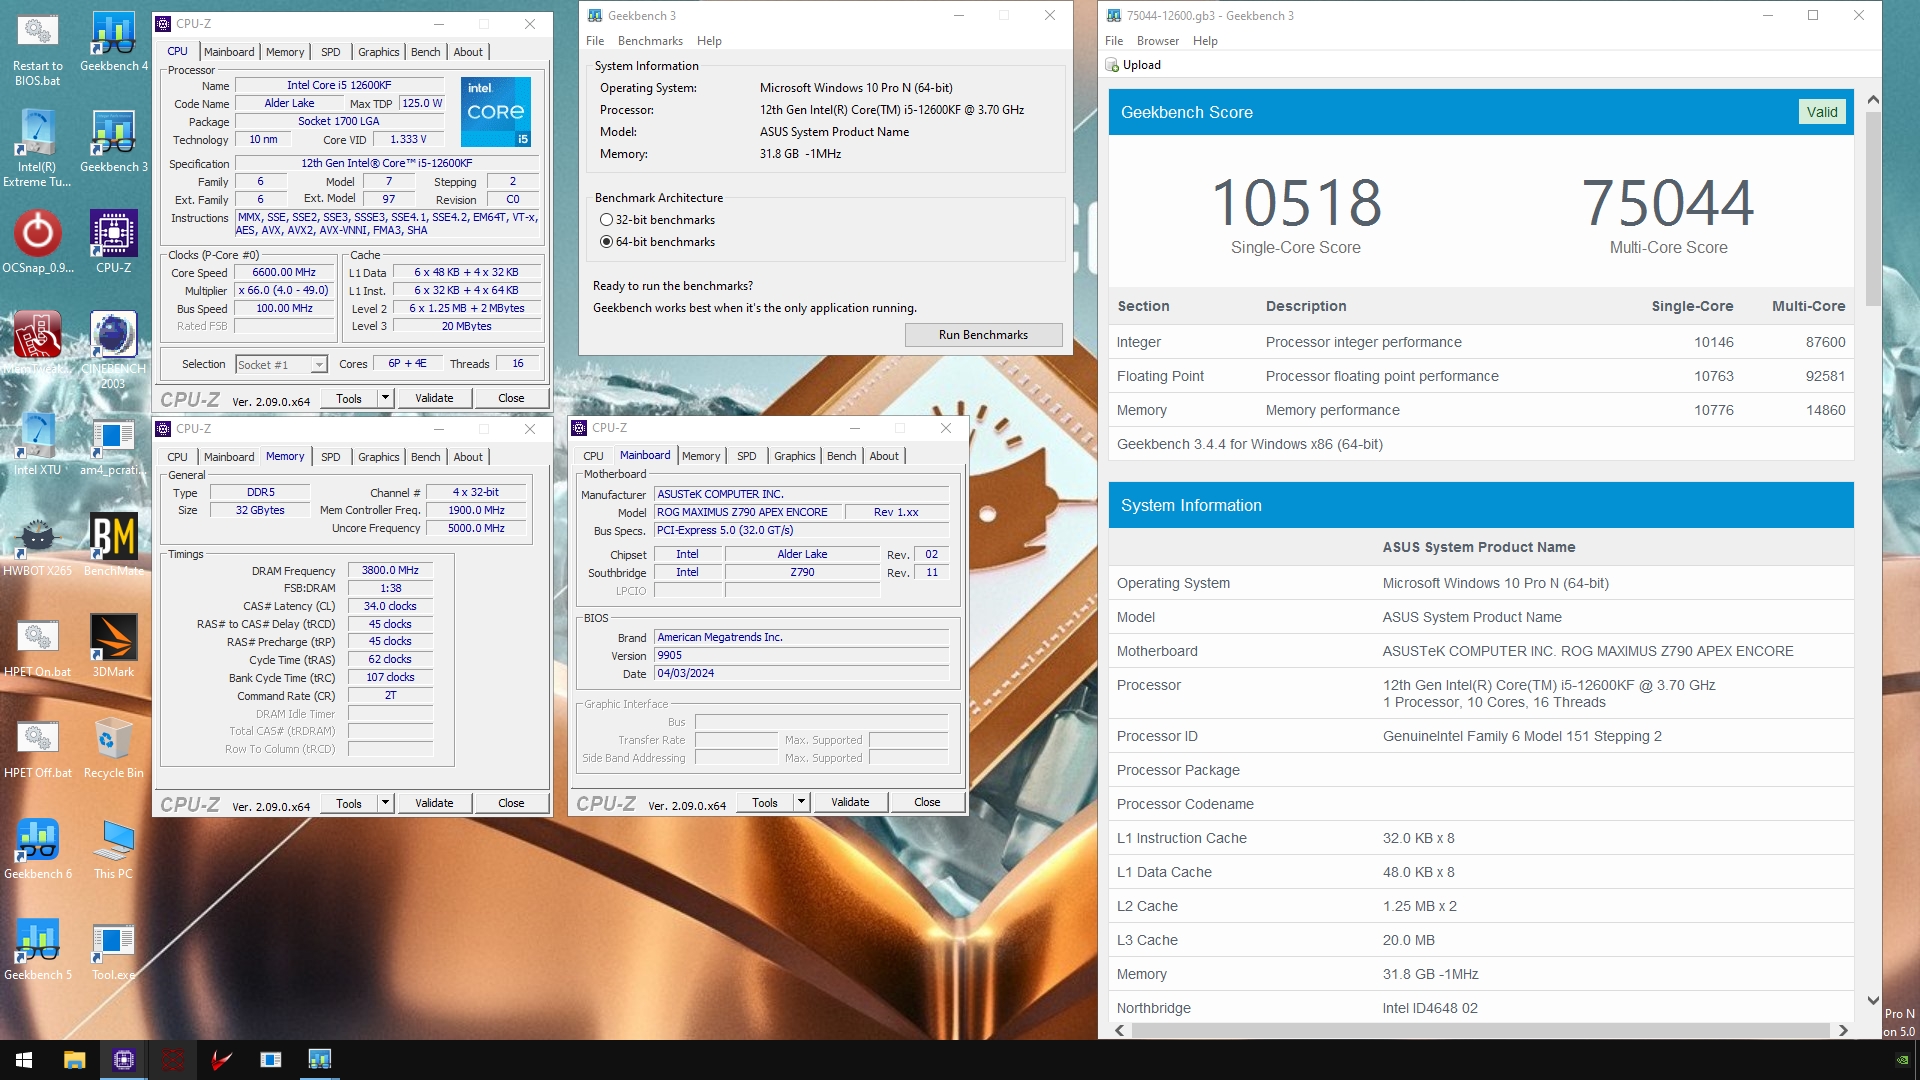1920x1080 pixels.
Task: Click multi-core score 75044
Action: click(1668, 203)
